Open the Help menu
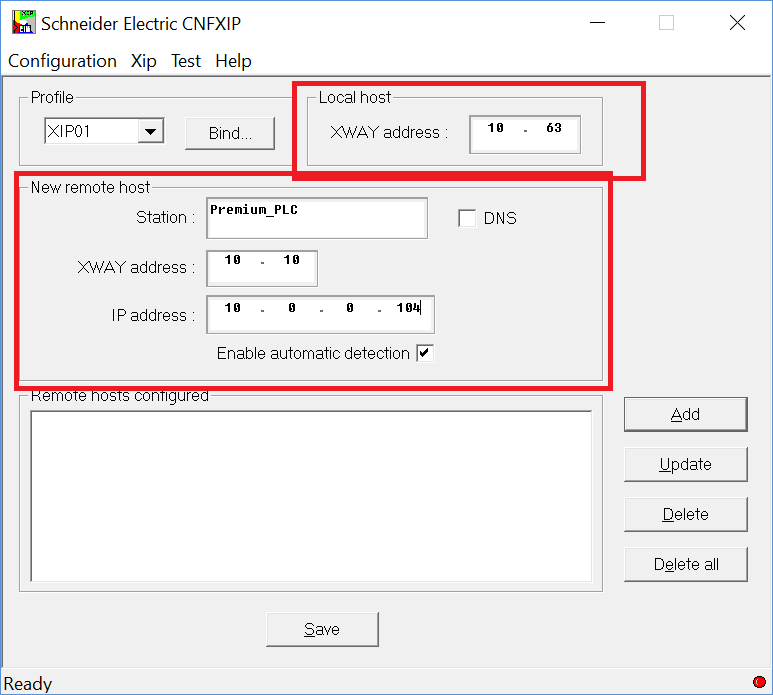The width and height of the screenshot is (773, 695). 233,61
